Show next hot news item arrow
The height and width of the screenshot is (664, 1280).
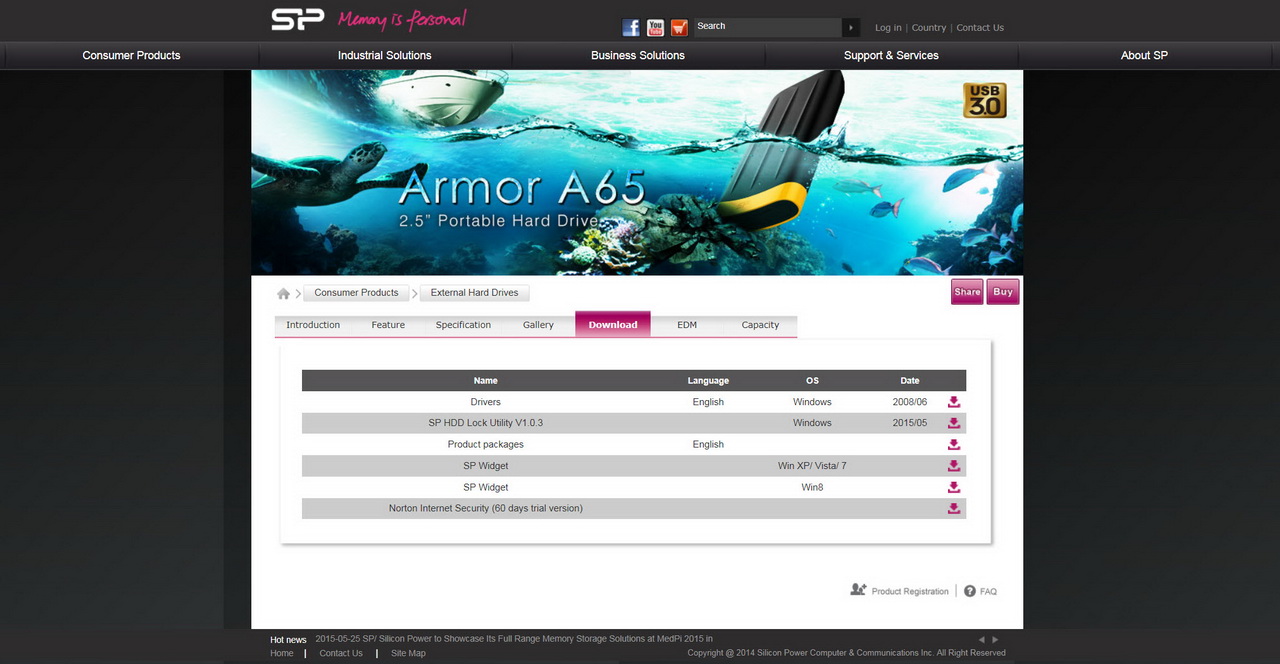[x=995, y=639]
